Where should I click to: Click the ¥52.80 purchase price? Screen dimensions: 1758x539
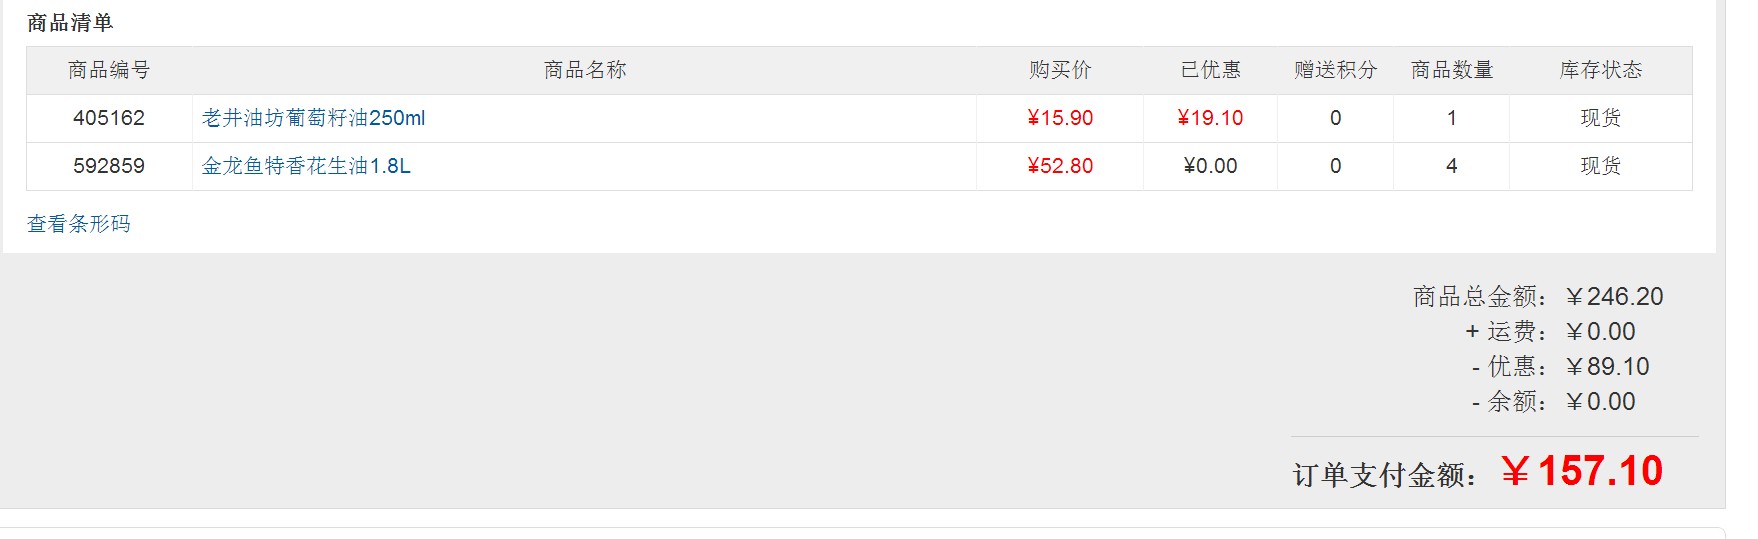click(x=1060, y=166)
